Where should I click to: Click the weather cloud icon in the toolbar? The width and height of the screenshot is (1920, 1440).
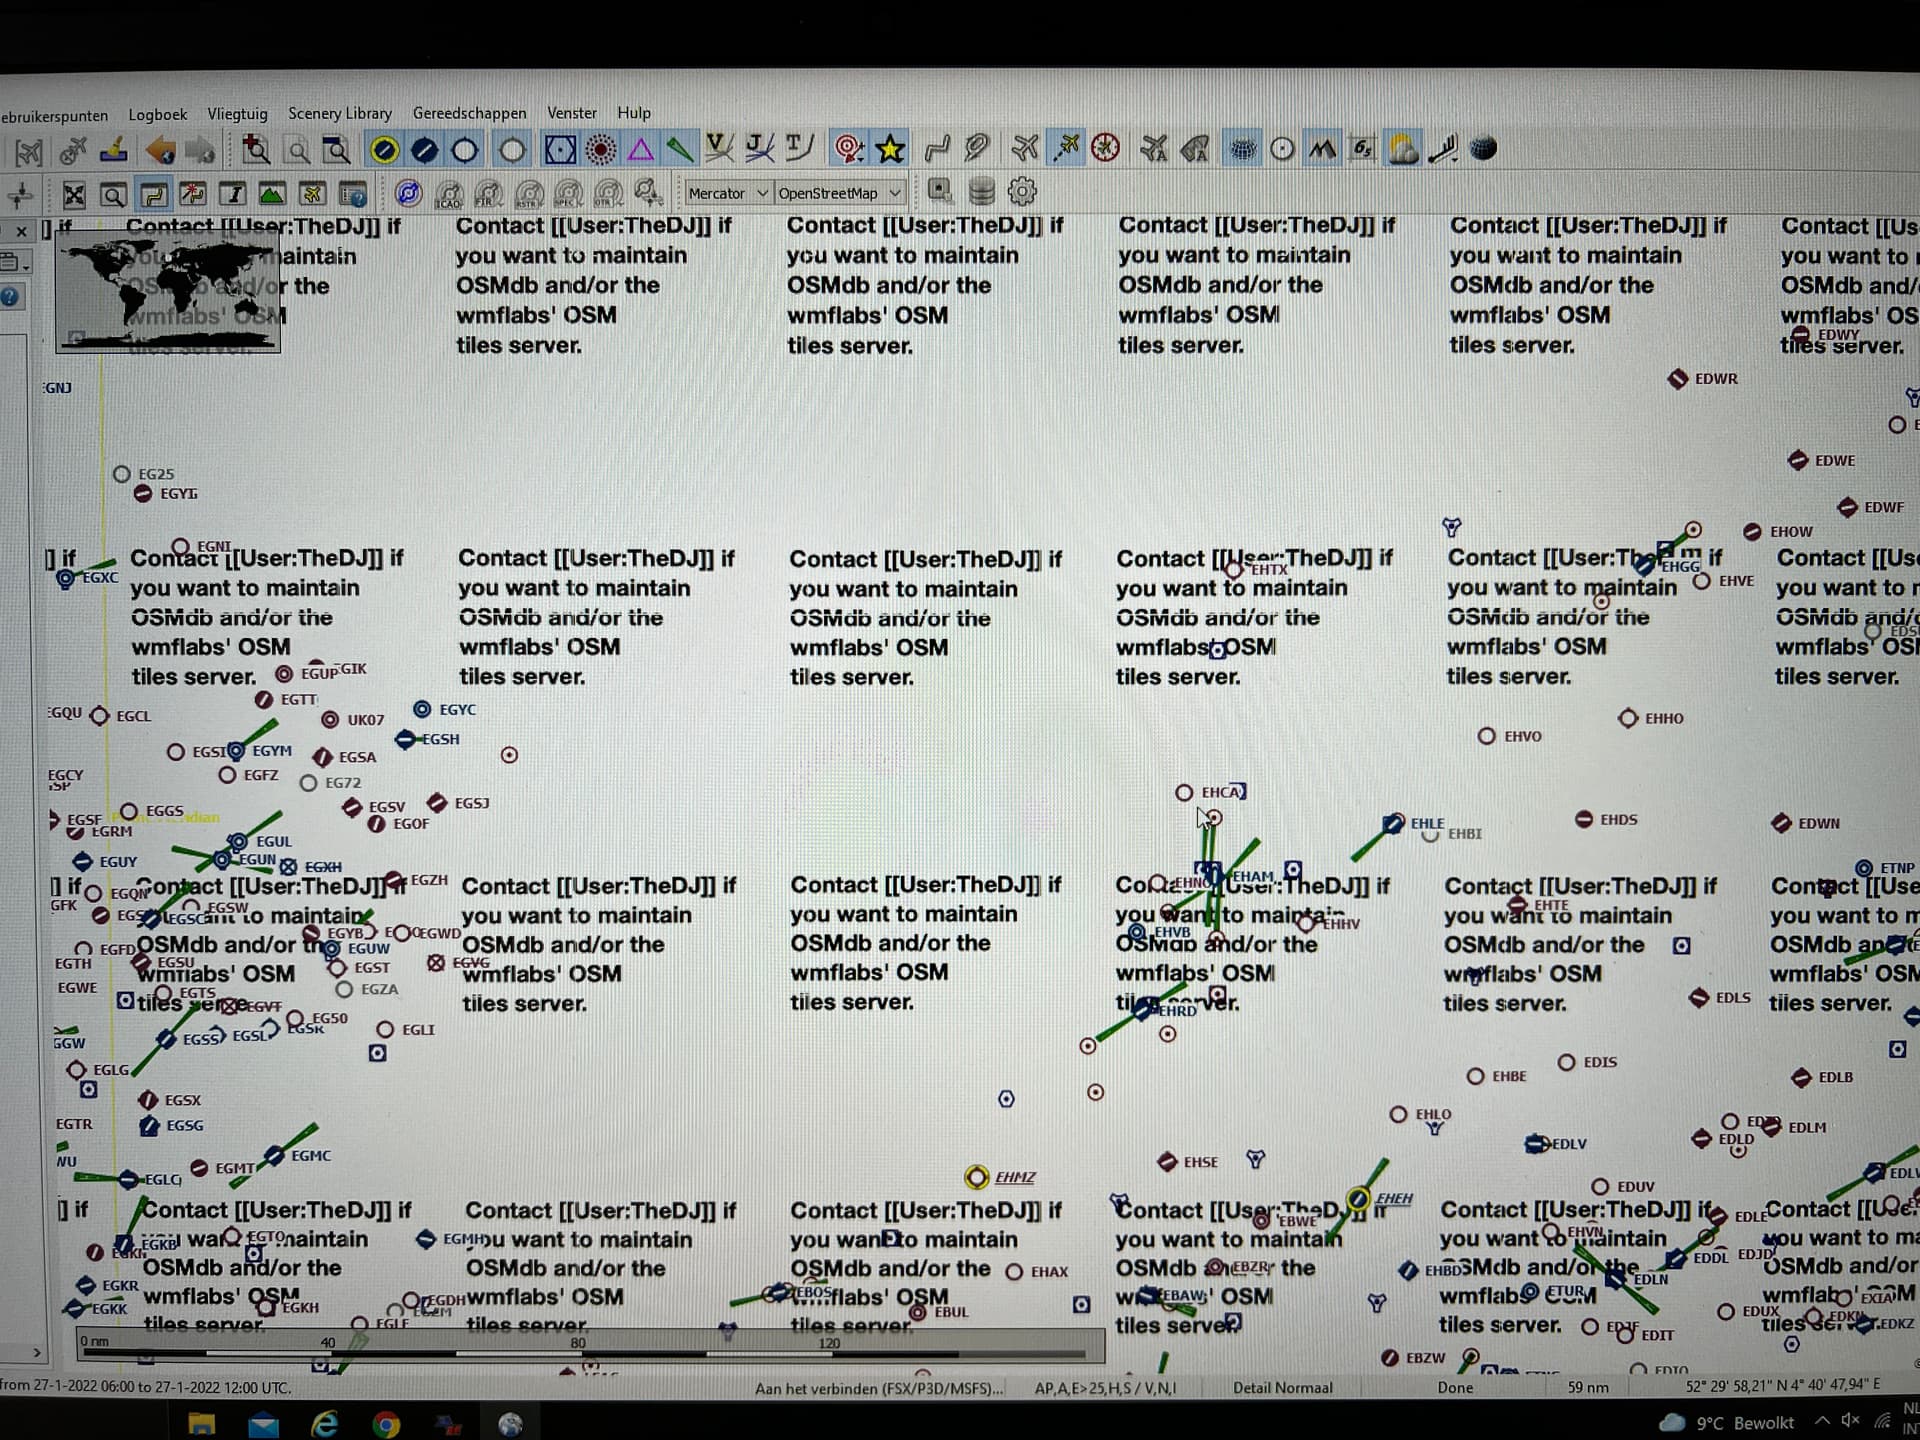click(x=1402, y=150)
